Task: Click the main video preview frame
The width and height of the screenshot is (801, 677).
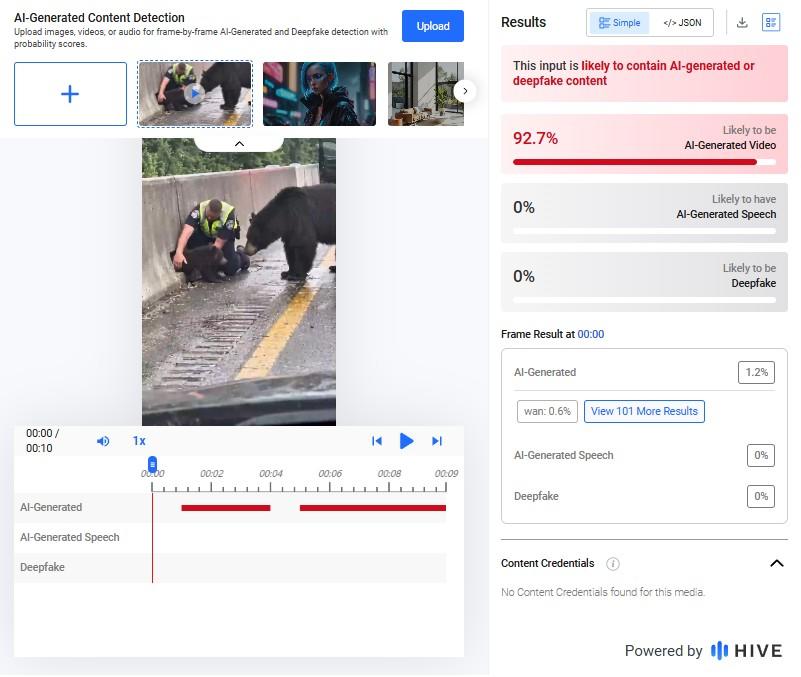Action: coord(239,282)
